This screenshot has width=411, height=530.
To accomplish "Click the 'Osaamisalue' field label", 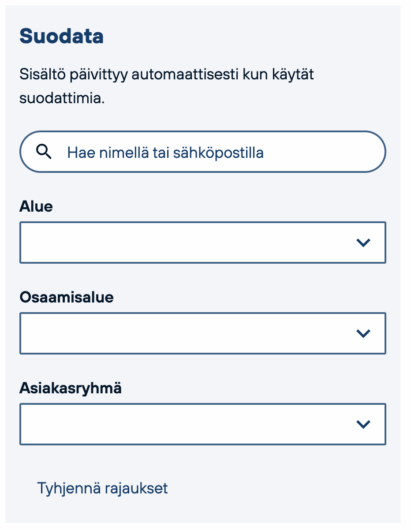I will (67, 297).
